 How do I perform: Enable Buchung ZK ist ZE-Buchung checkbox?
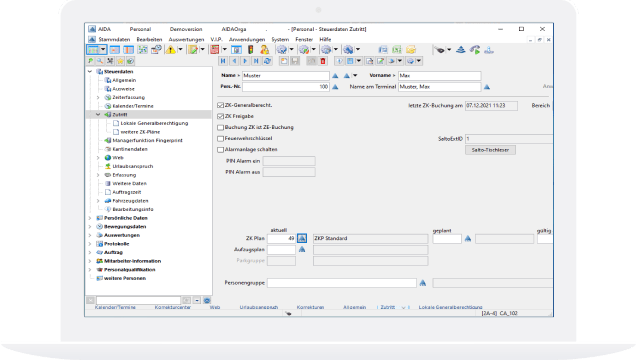[x=221, y=127]
